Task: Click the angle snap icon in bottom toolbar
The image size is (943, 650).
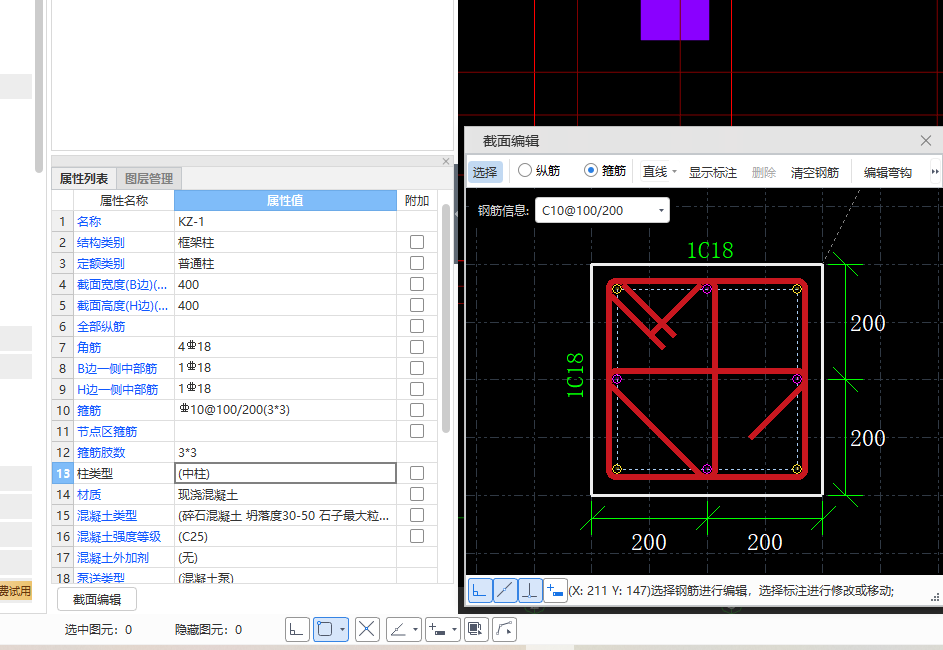Action: tap(398, 630)
